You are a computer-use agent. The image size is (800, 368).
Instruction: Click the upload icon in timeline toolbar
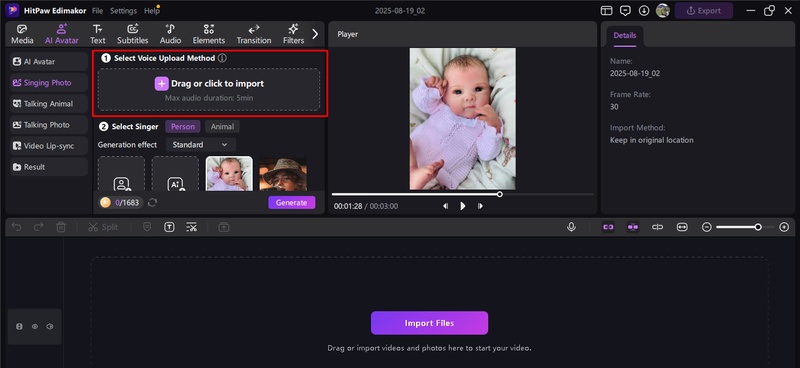223,227
